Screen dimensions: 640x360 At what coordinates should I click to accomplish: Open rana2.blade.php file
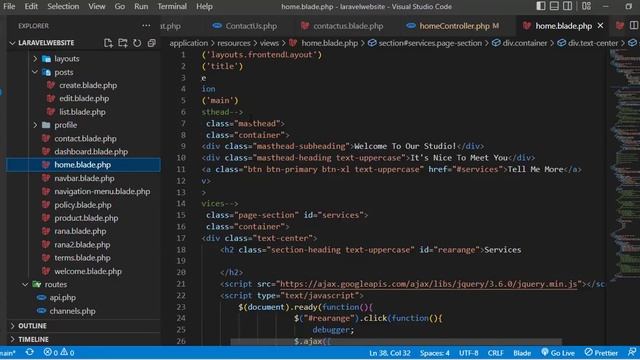click(82, 244)
